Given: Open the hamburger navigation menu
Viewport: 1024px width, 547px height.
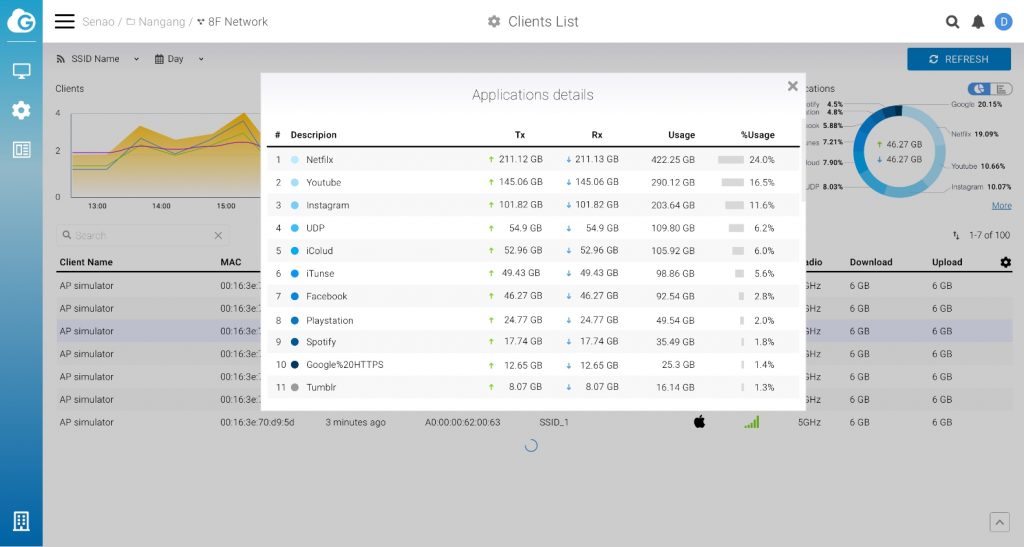Looking at the screenshot, I should pyautogui.click(x=64, y=22).
